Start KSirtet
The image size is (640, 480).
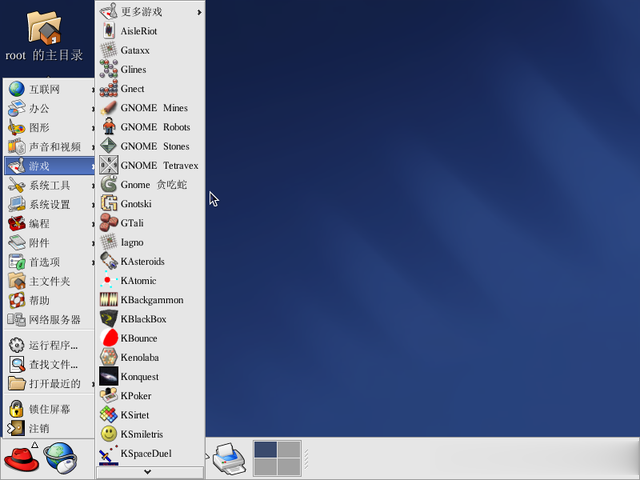click(150, 415)
